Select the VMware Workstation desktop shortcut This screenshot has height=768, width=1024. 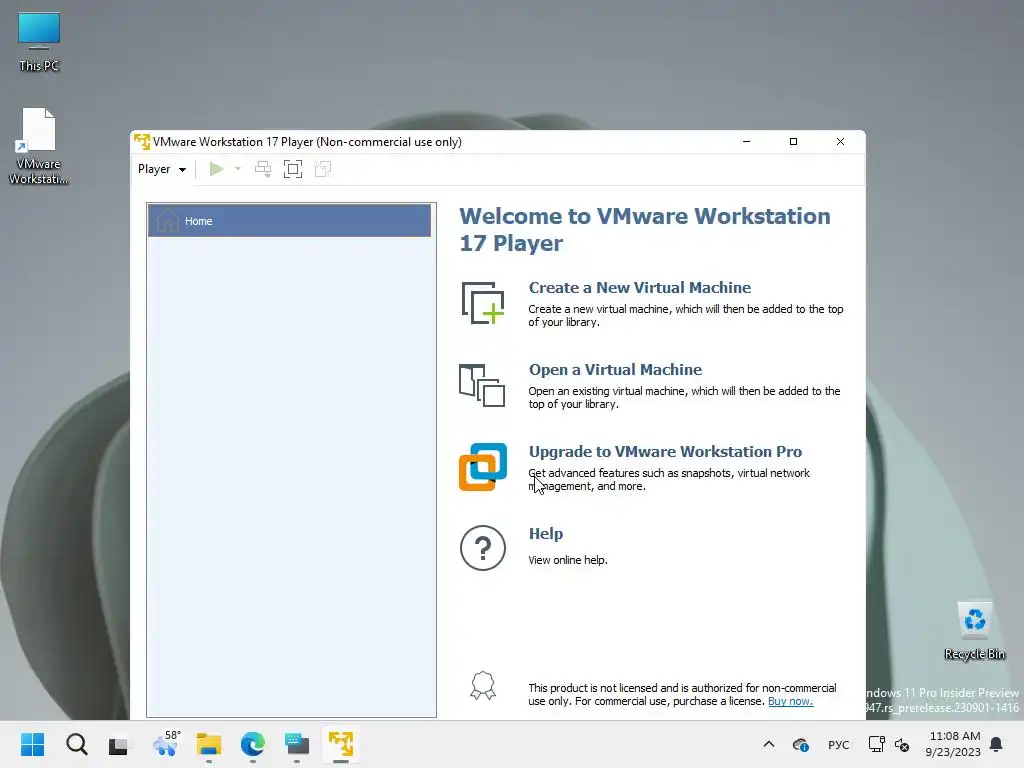[x=39, y=146]
